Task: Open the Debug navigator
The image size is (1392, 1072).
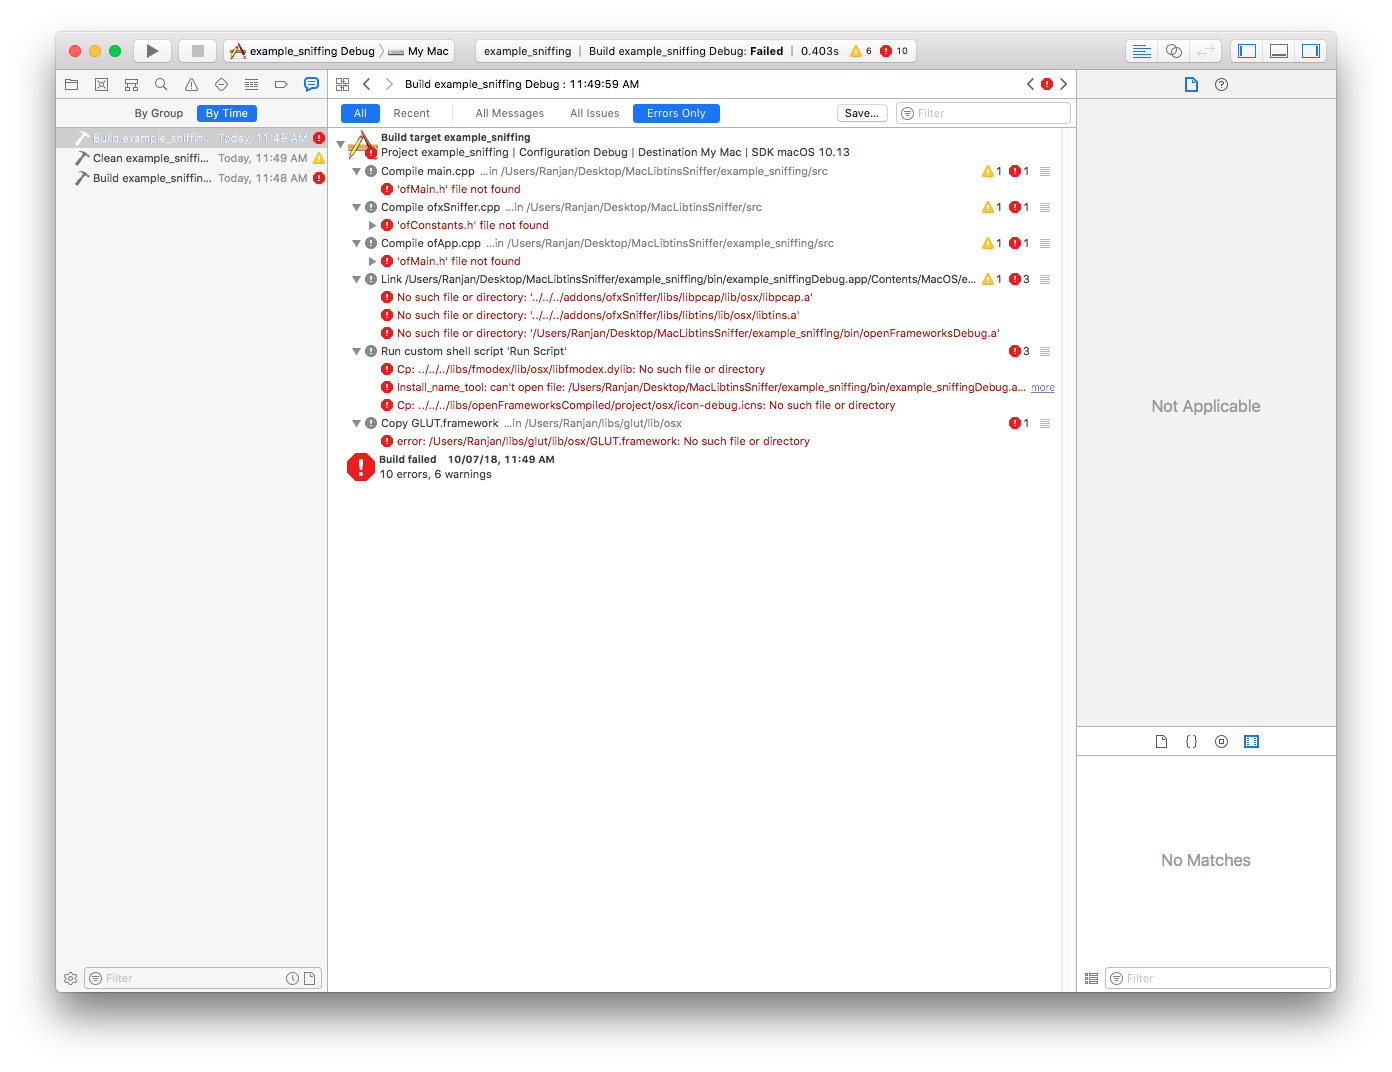Action: click(251, 84)
